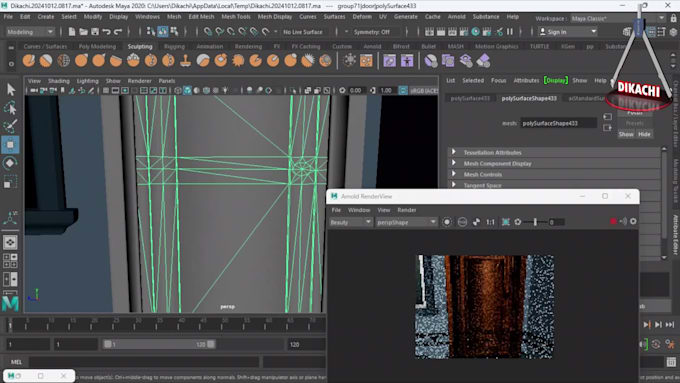Select the Relax sculpt brush on shelf
The height and width of the screenshot is (383, 680).
(63, 61)
